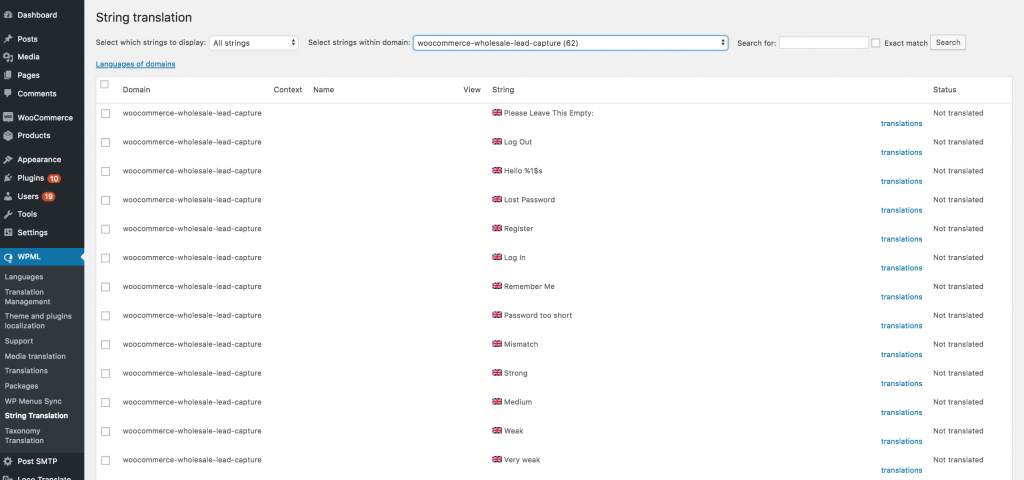Check the box for 'Log Out' string row
1024x480 pixels.
pos(105,143)
